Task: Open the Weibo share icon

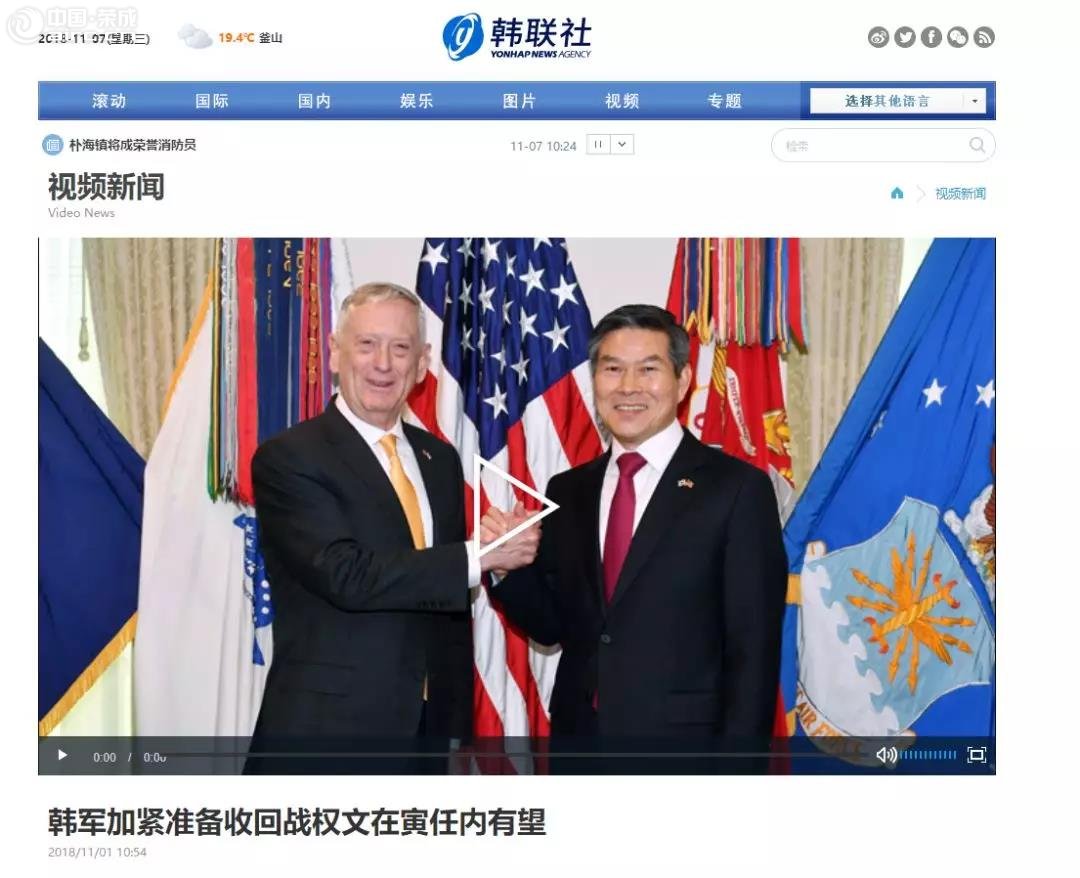Action: (x=878, y=37)
